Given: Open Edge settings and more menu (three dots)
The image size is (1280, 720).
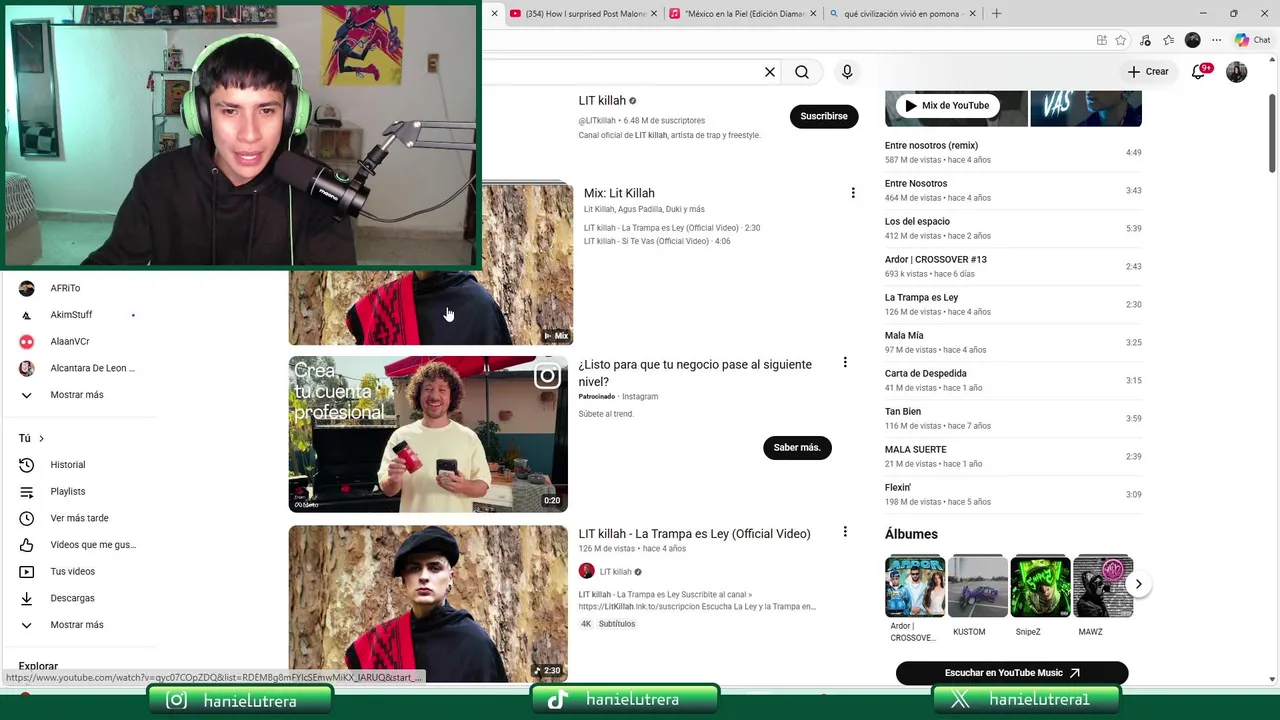Looking at the screenshot, I should [1217, 40].
